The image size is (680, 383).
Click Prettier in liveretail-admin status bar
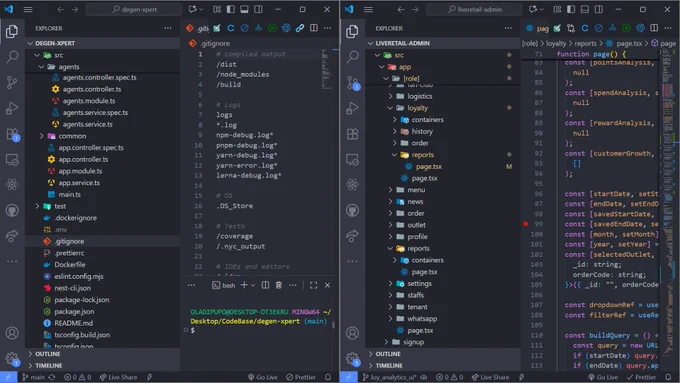(x=641, y=377)
